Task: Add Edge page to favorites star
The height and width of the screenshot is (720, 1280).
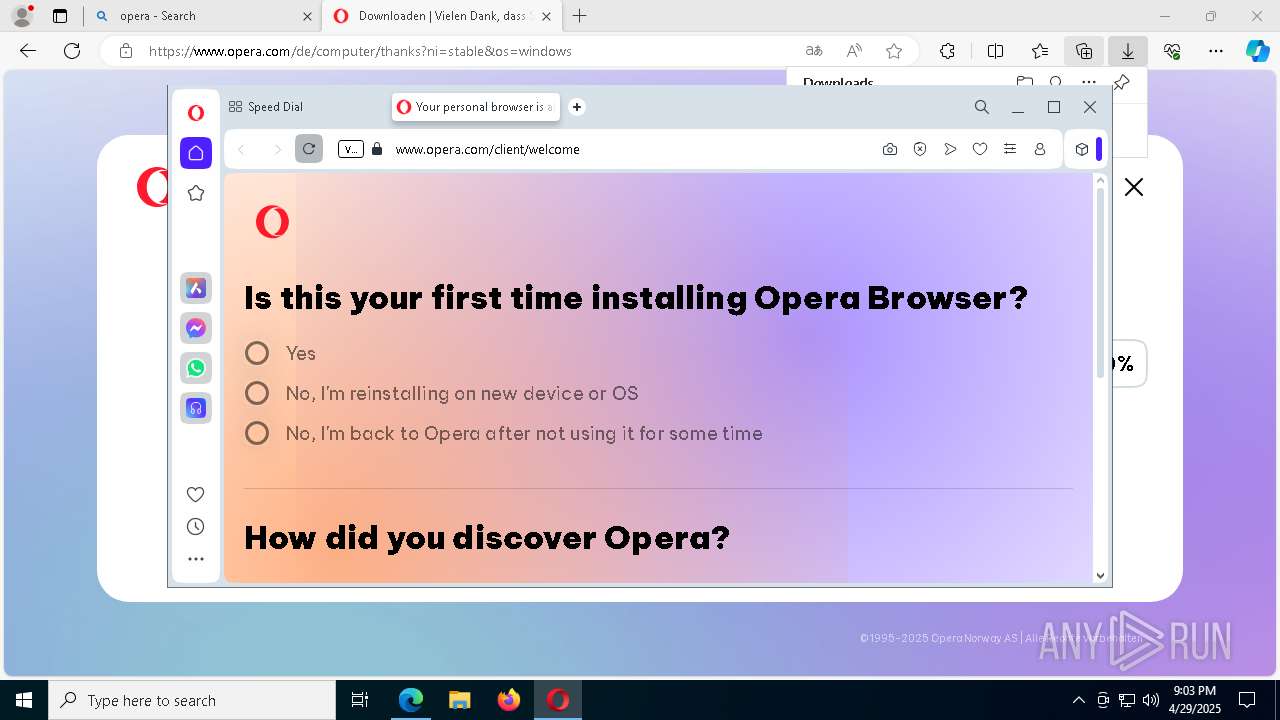Action: 894,51
